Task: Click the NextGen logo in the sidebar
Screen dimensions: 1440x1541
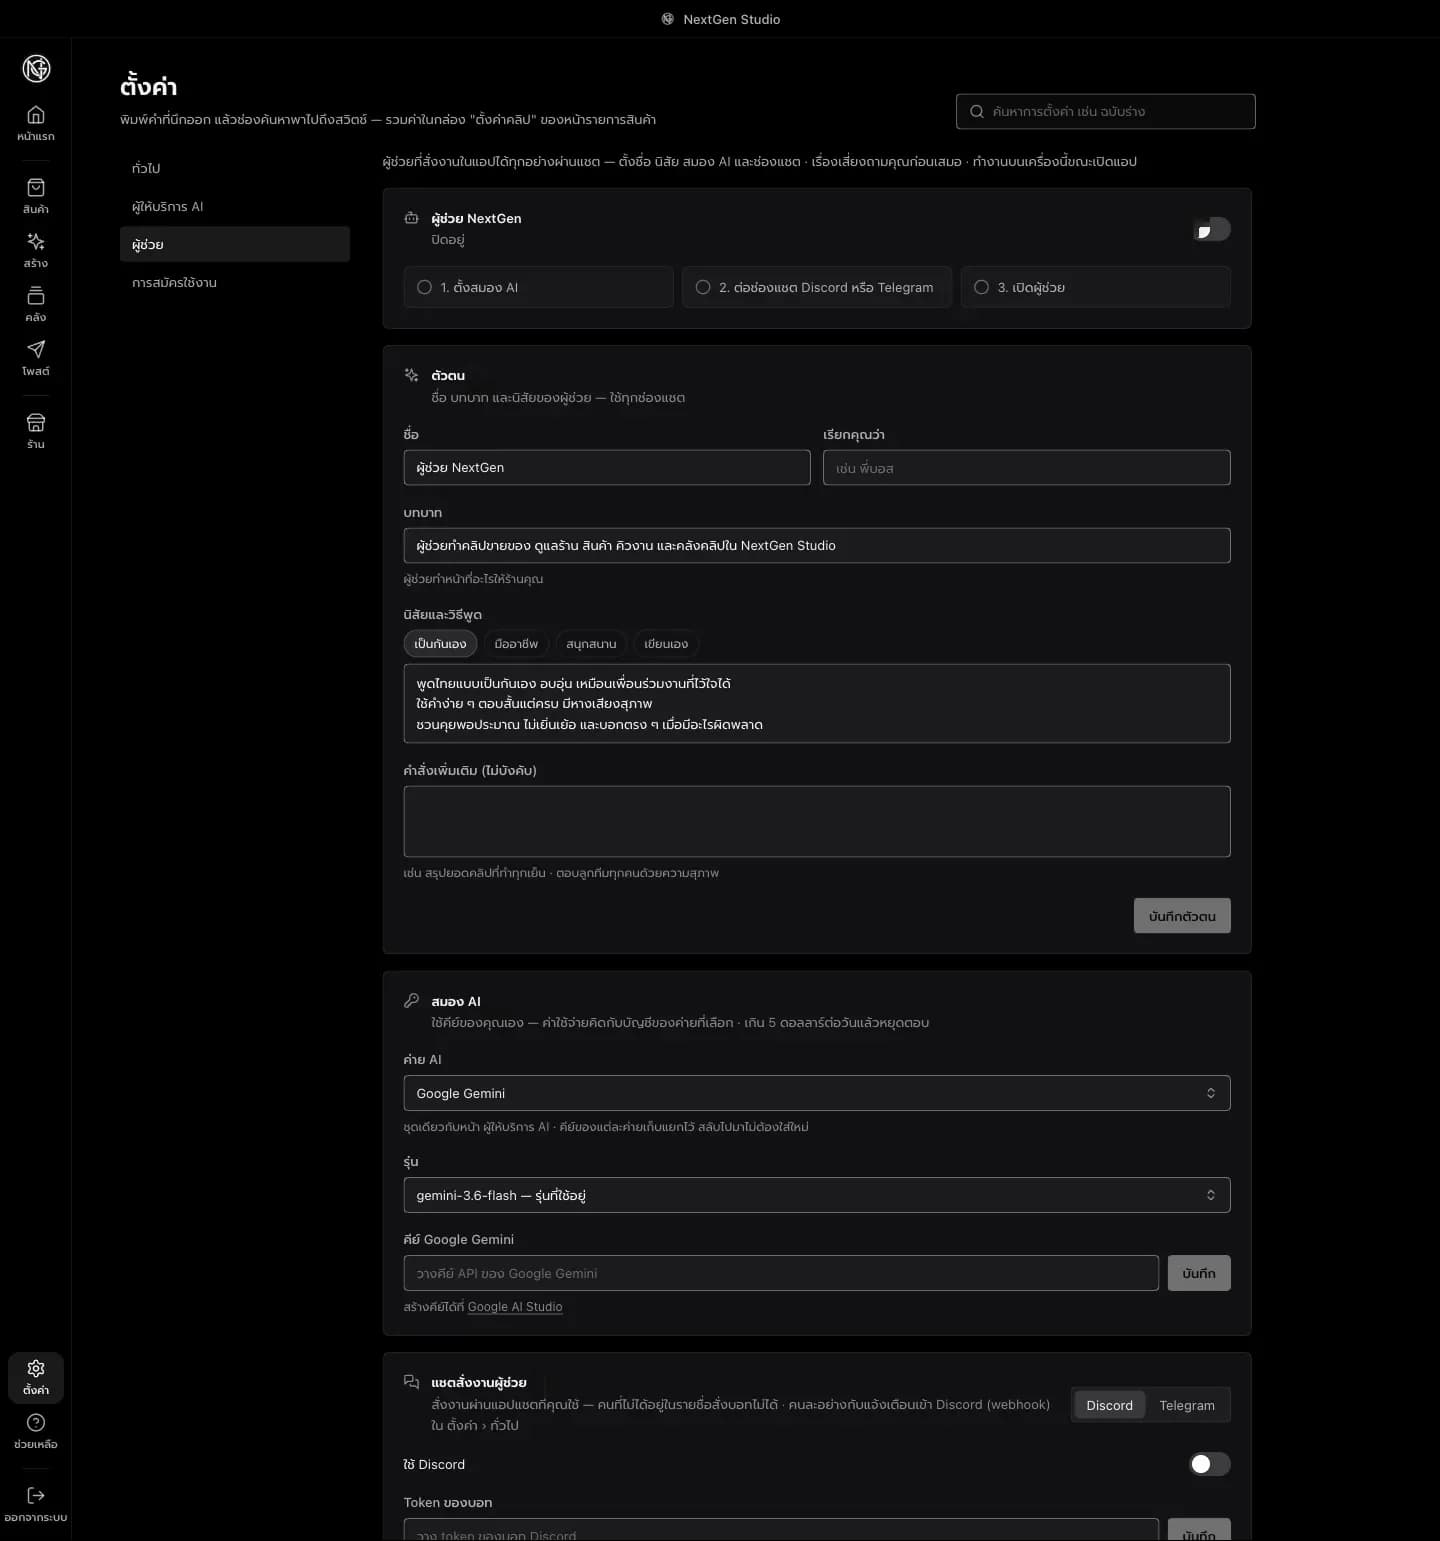Action: [36, 68]
